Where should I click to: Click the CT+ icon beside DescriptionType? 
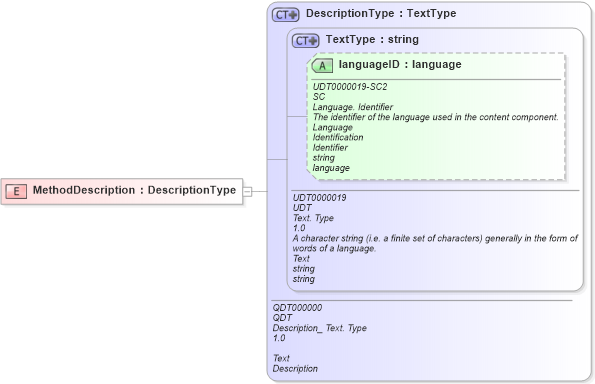(286, 14)
